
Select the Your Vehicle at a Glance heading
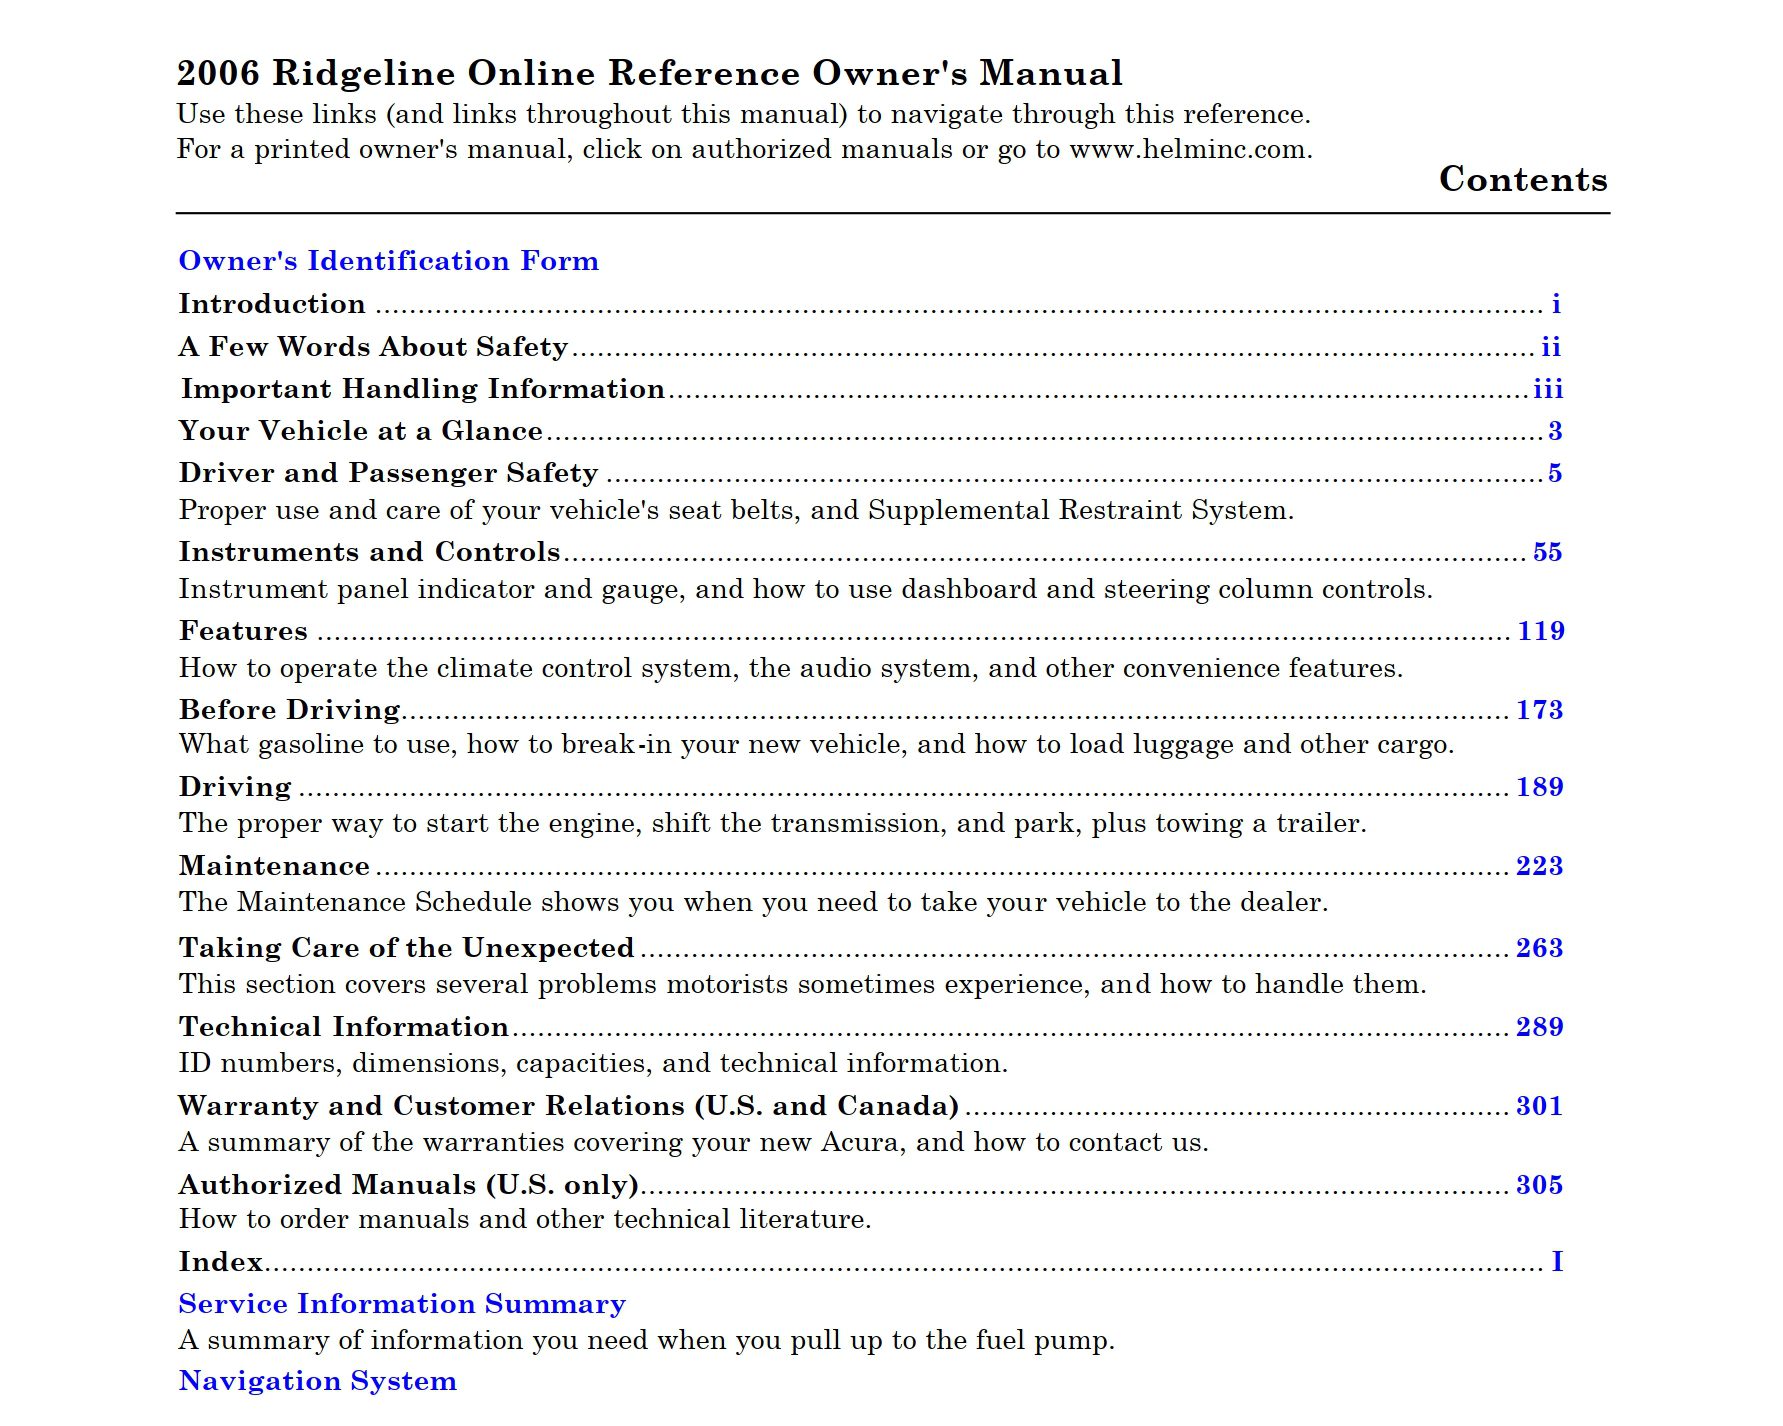tap(360, 431)
